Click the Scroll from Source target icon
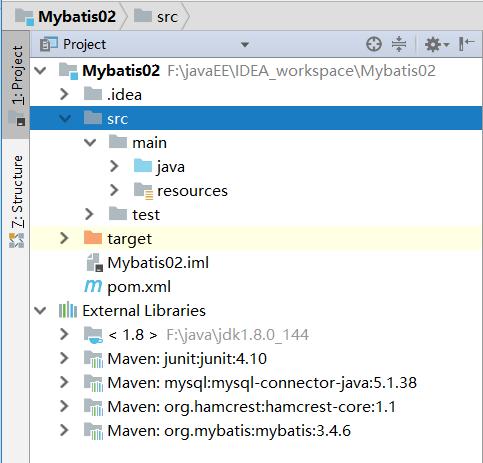 pyautogui.click(x=374, y=44)
